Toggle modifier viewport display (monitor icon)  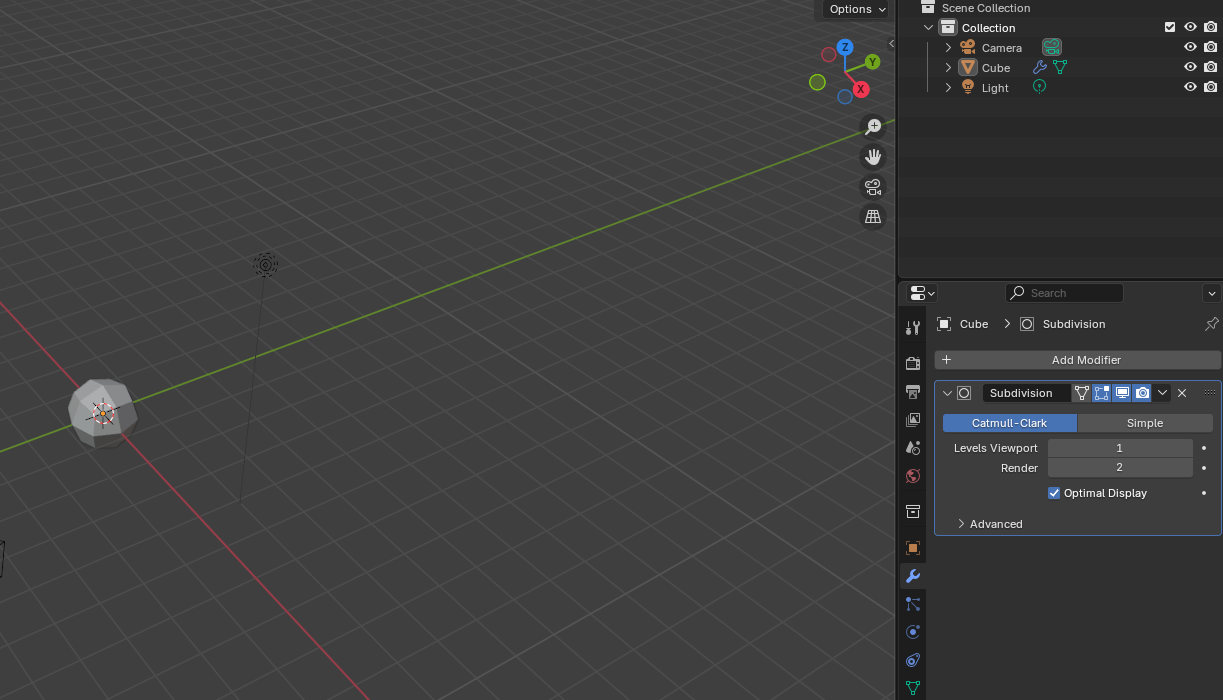click(1122, 393)
